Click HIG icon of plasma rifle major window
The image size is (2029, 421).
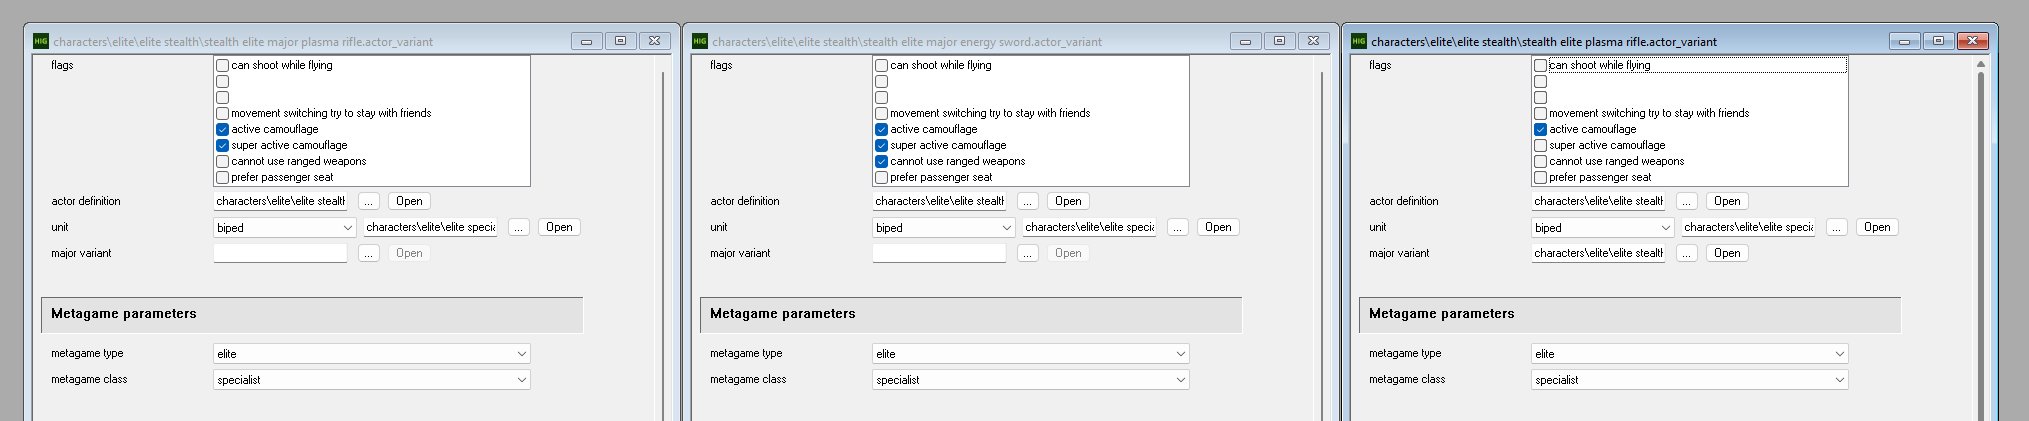click(41, 41)
